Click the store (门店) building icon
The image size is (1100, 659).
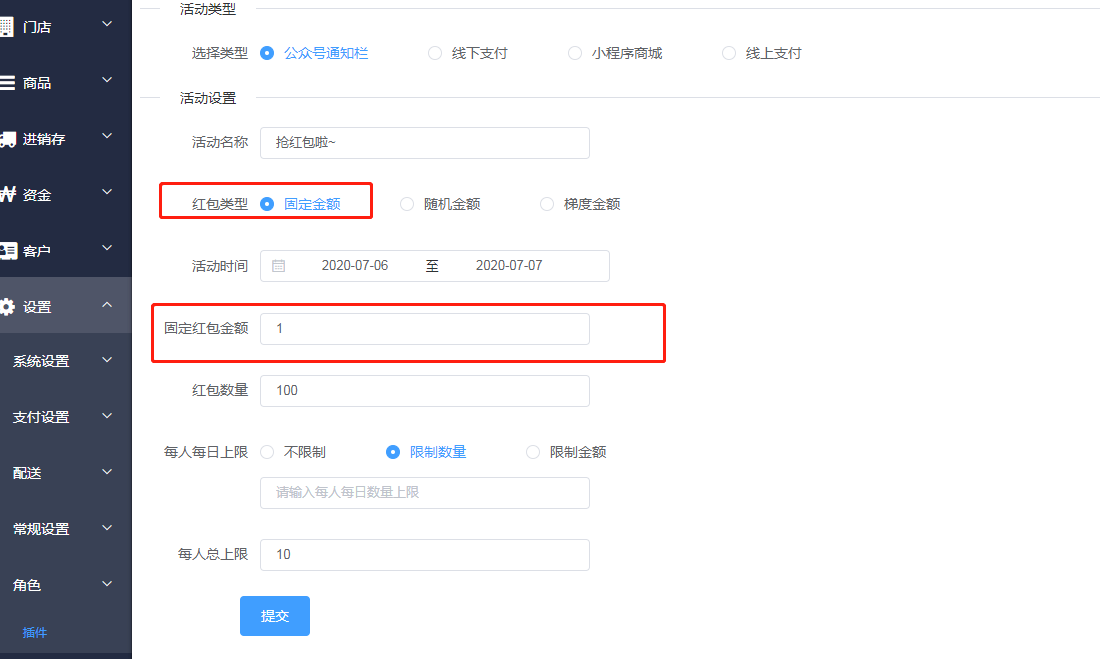6,27
